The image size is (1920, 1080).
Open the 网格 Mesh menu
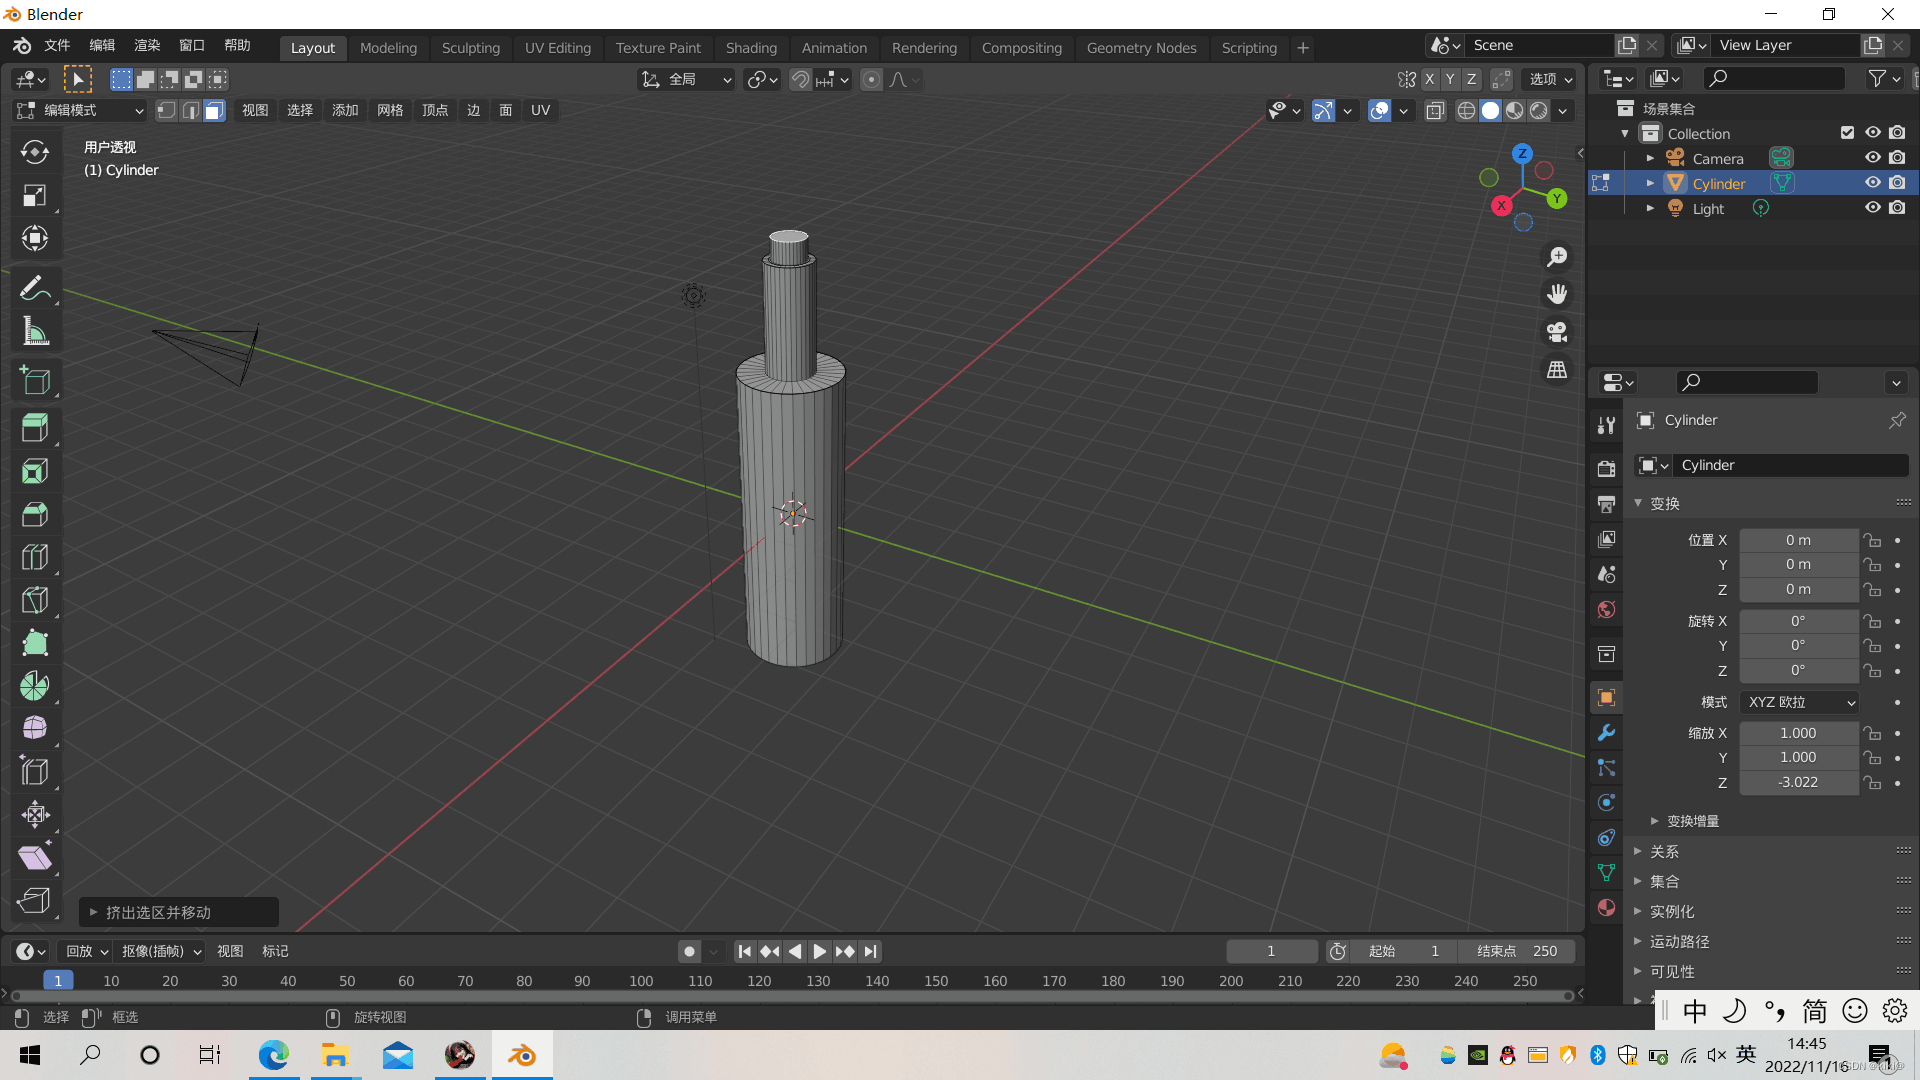(x=390, y=111)
